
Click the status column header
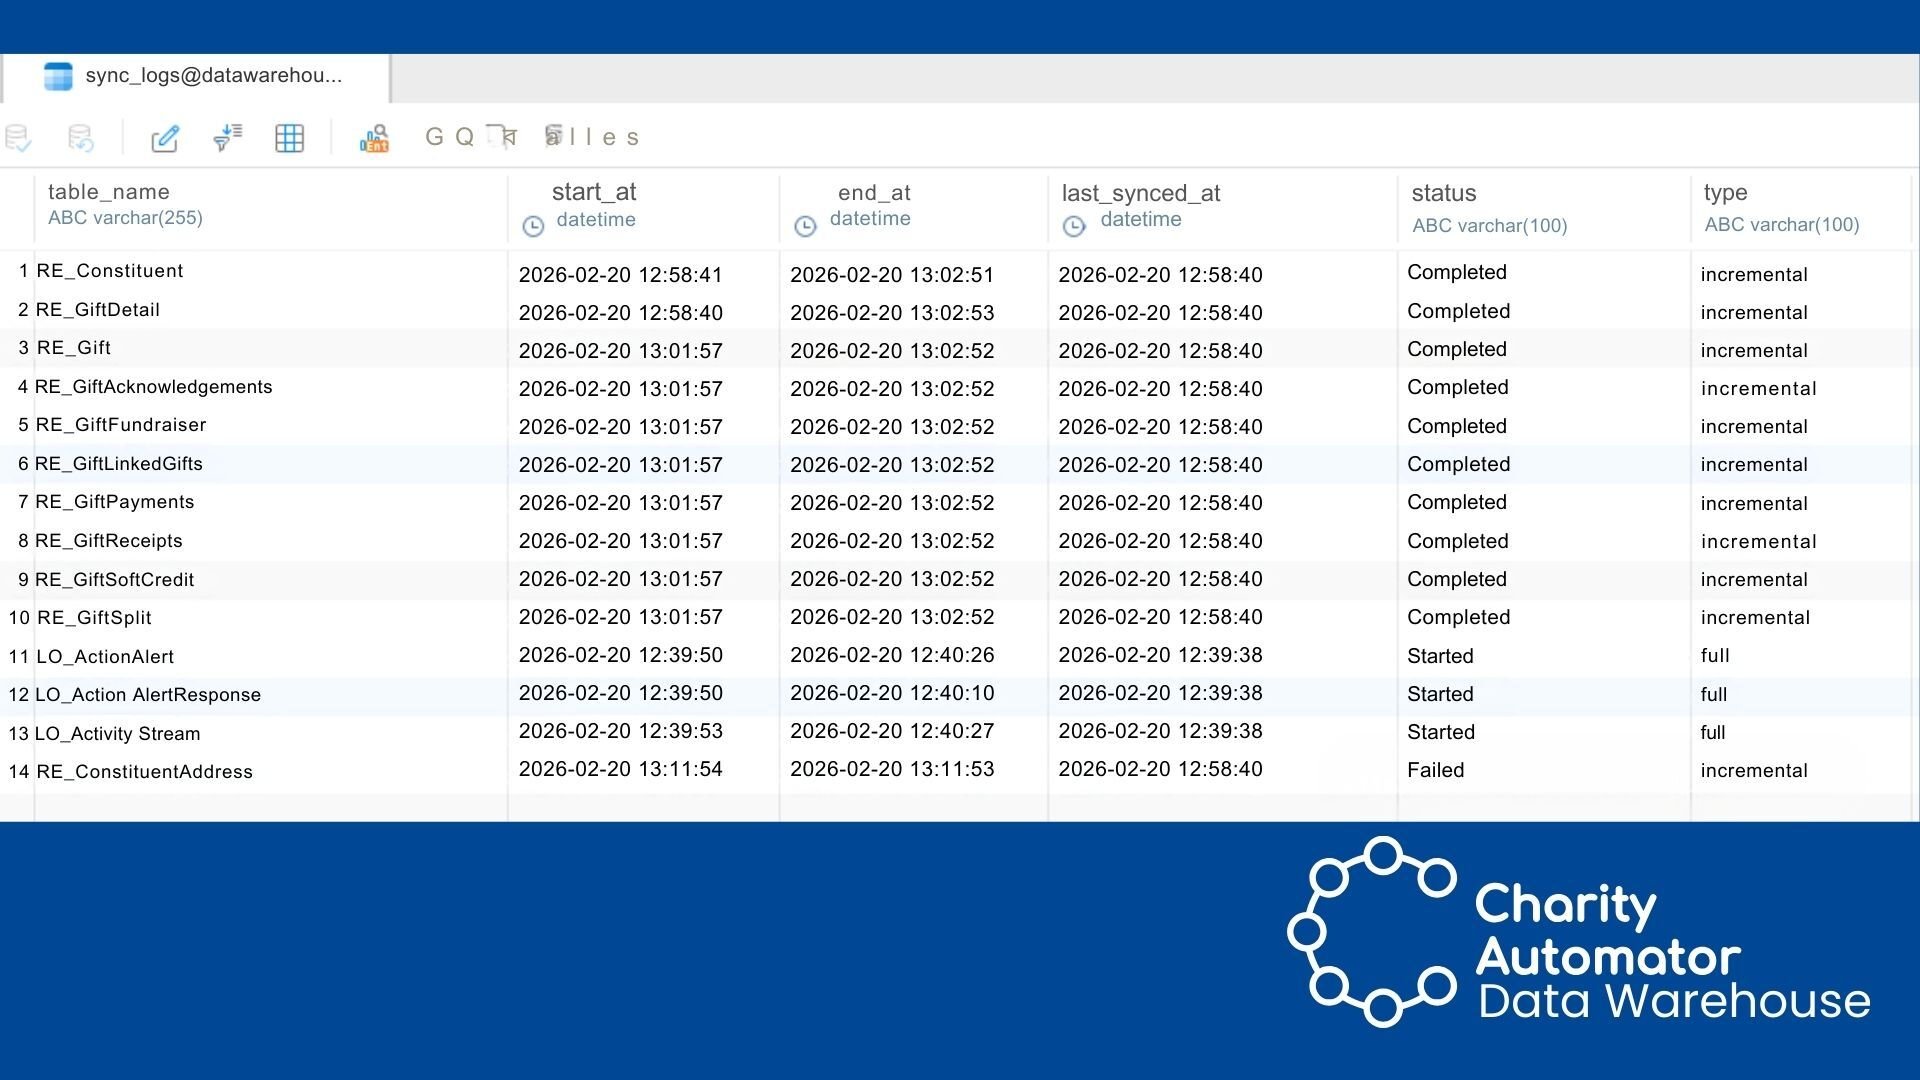[1443, 193]
